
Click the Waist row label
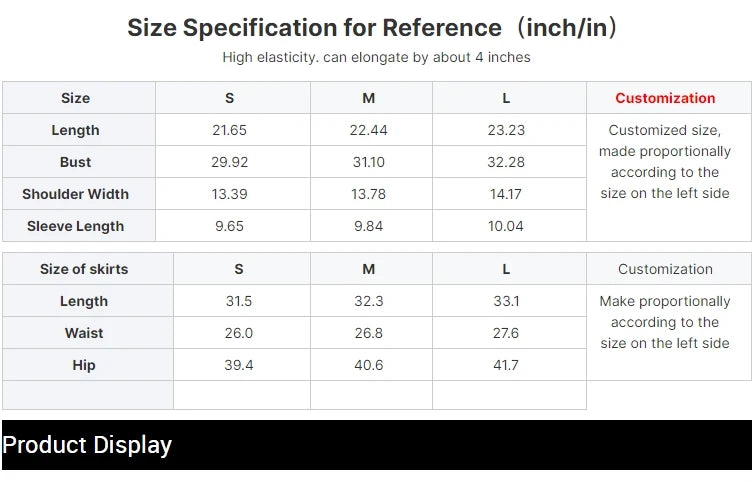pyautogui.click(x=84, y=333)
